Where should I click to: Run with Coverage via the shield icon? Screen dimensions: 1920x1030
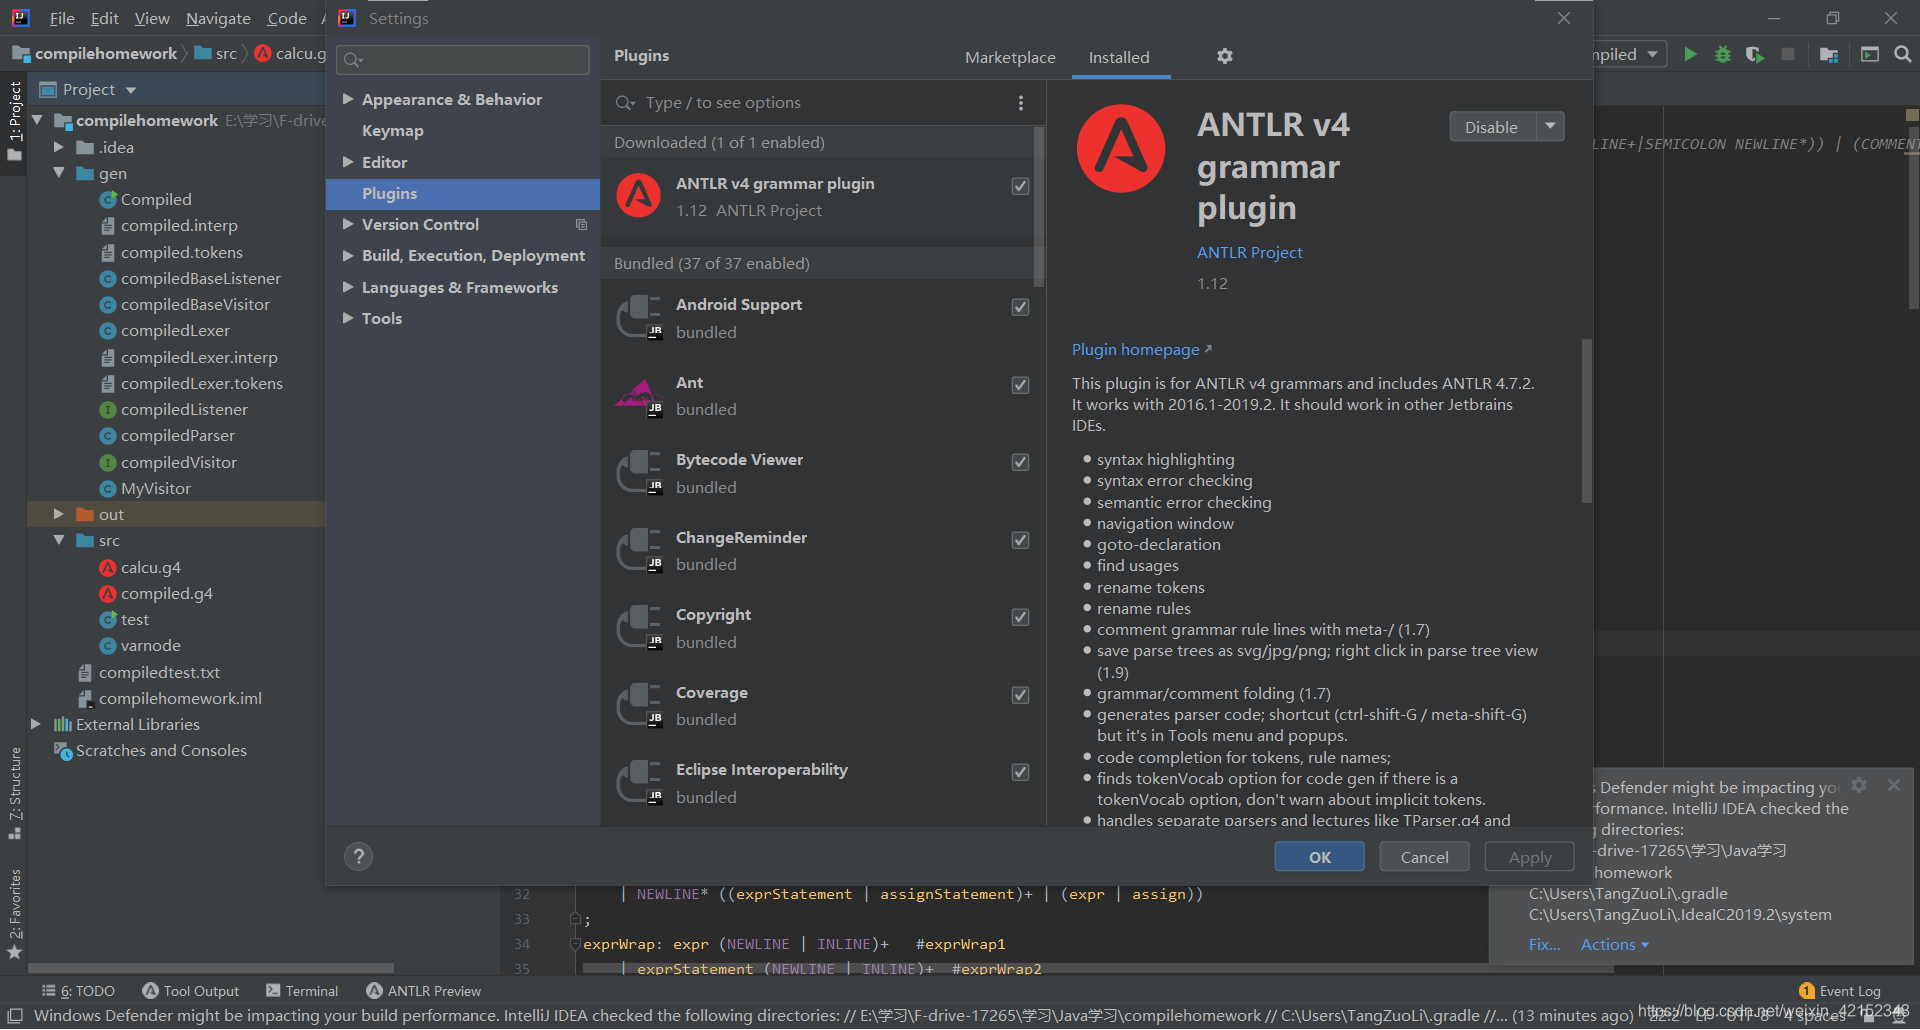click(x=1755, y=55)
